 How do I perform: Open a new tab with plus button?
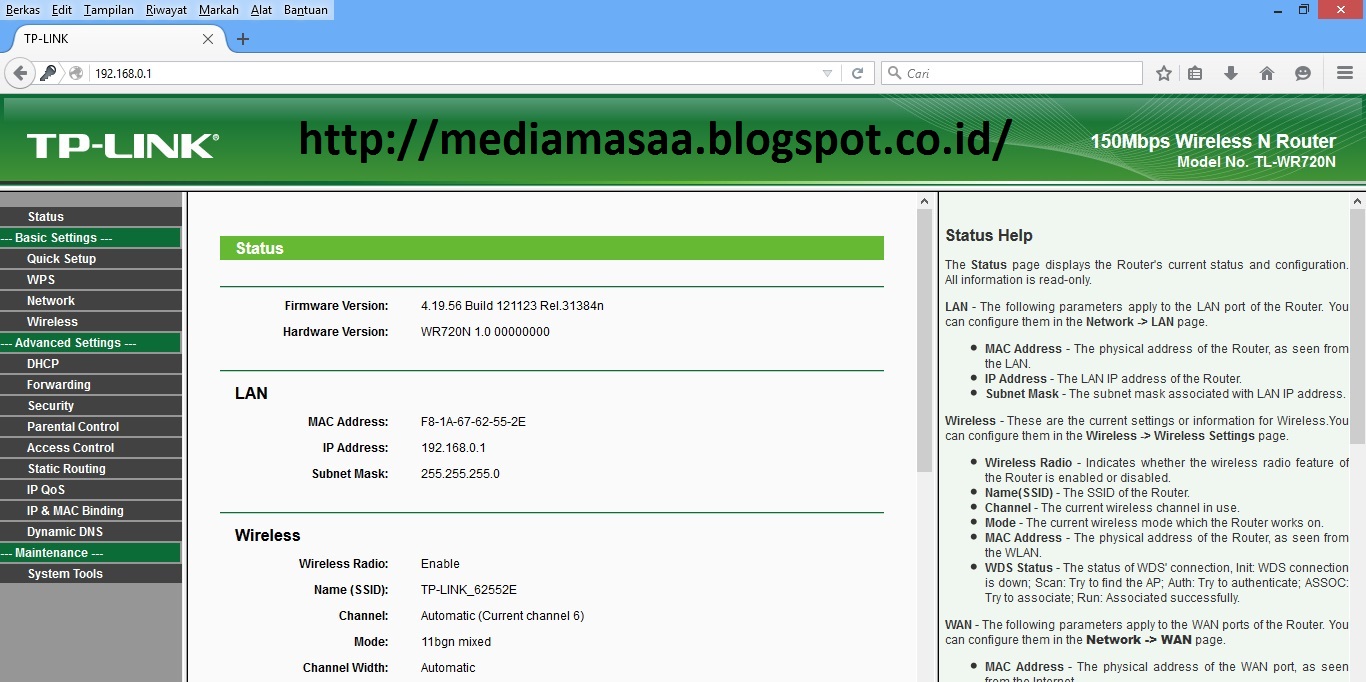tap(242, 39)
